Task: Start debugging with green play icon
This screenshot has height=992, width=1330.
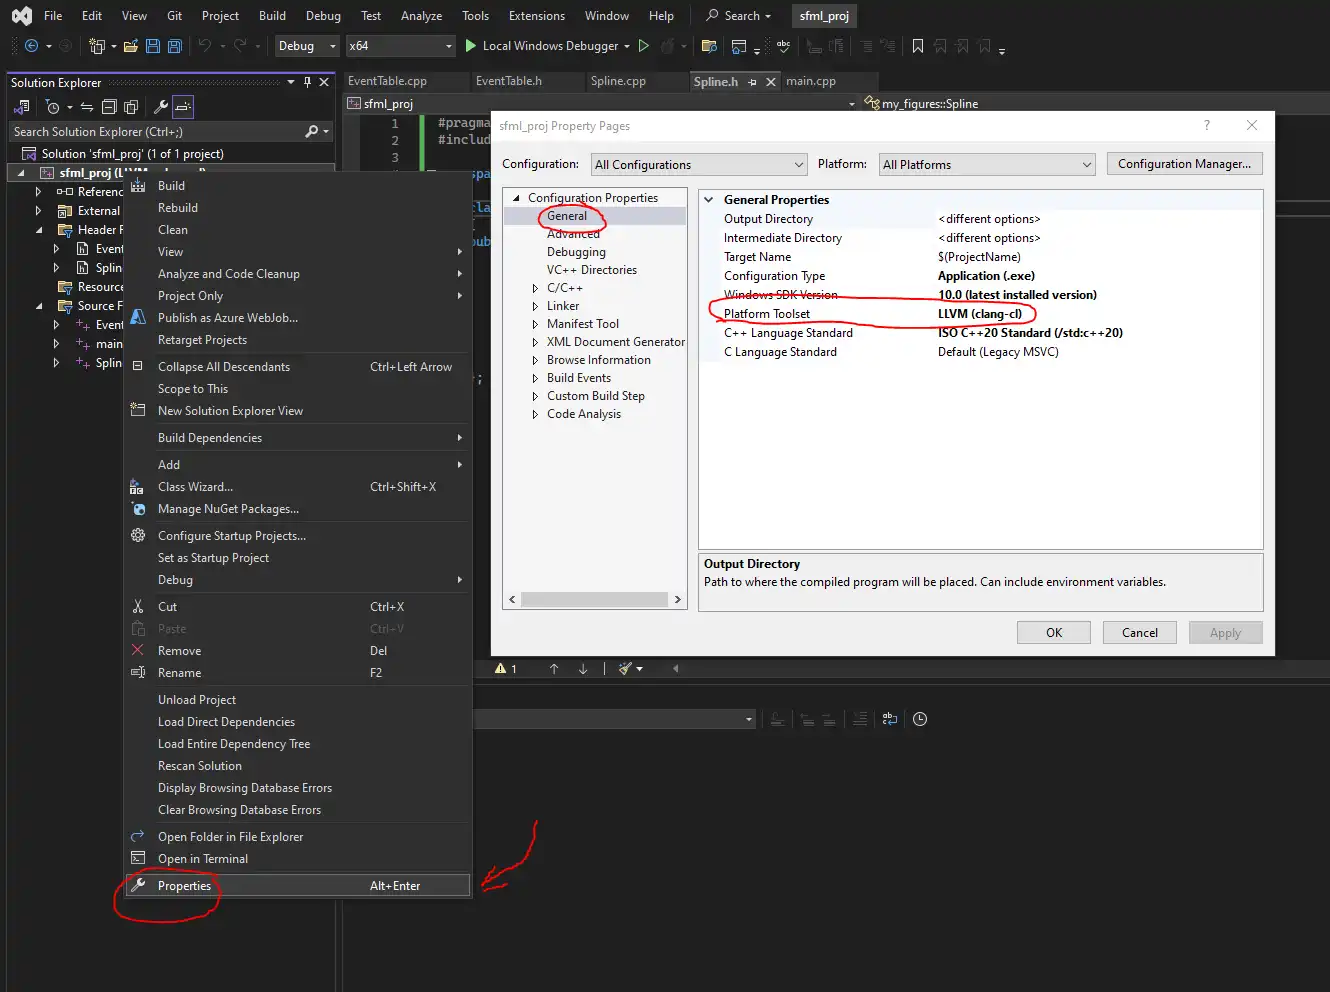Action: point(470,46)
